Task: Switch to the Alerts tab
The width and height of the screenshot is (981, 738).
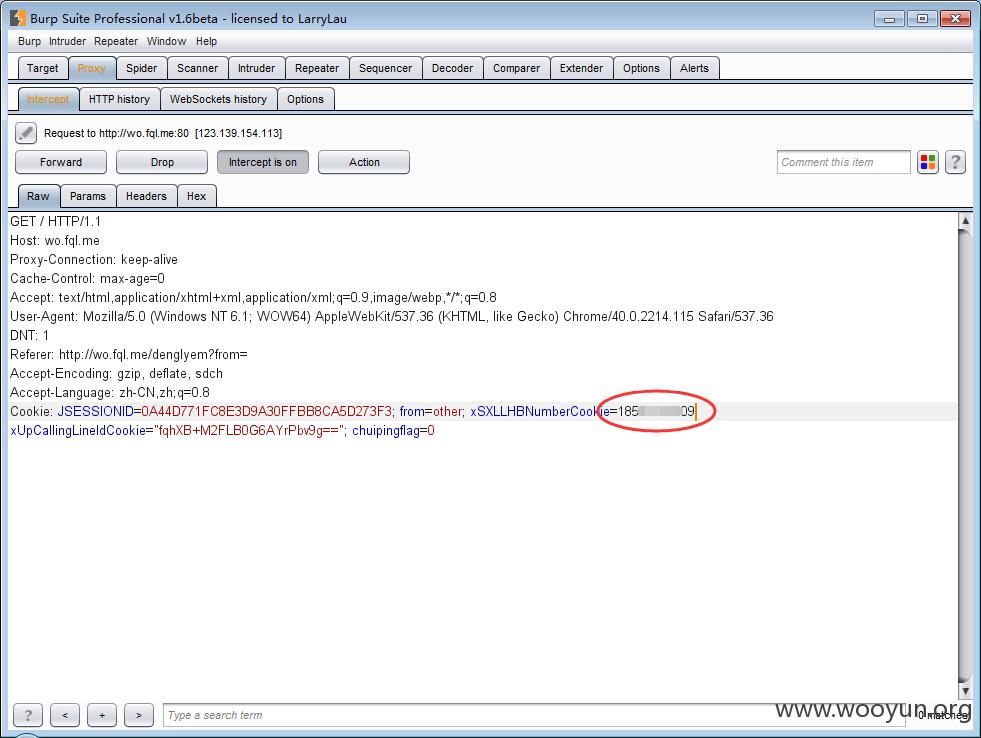Action: click(694, 68)
